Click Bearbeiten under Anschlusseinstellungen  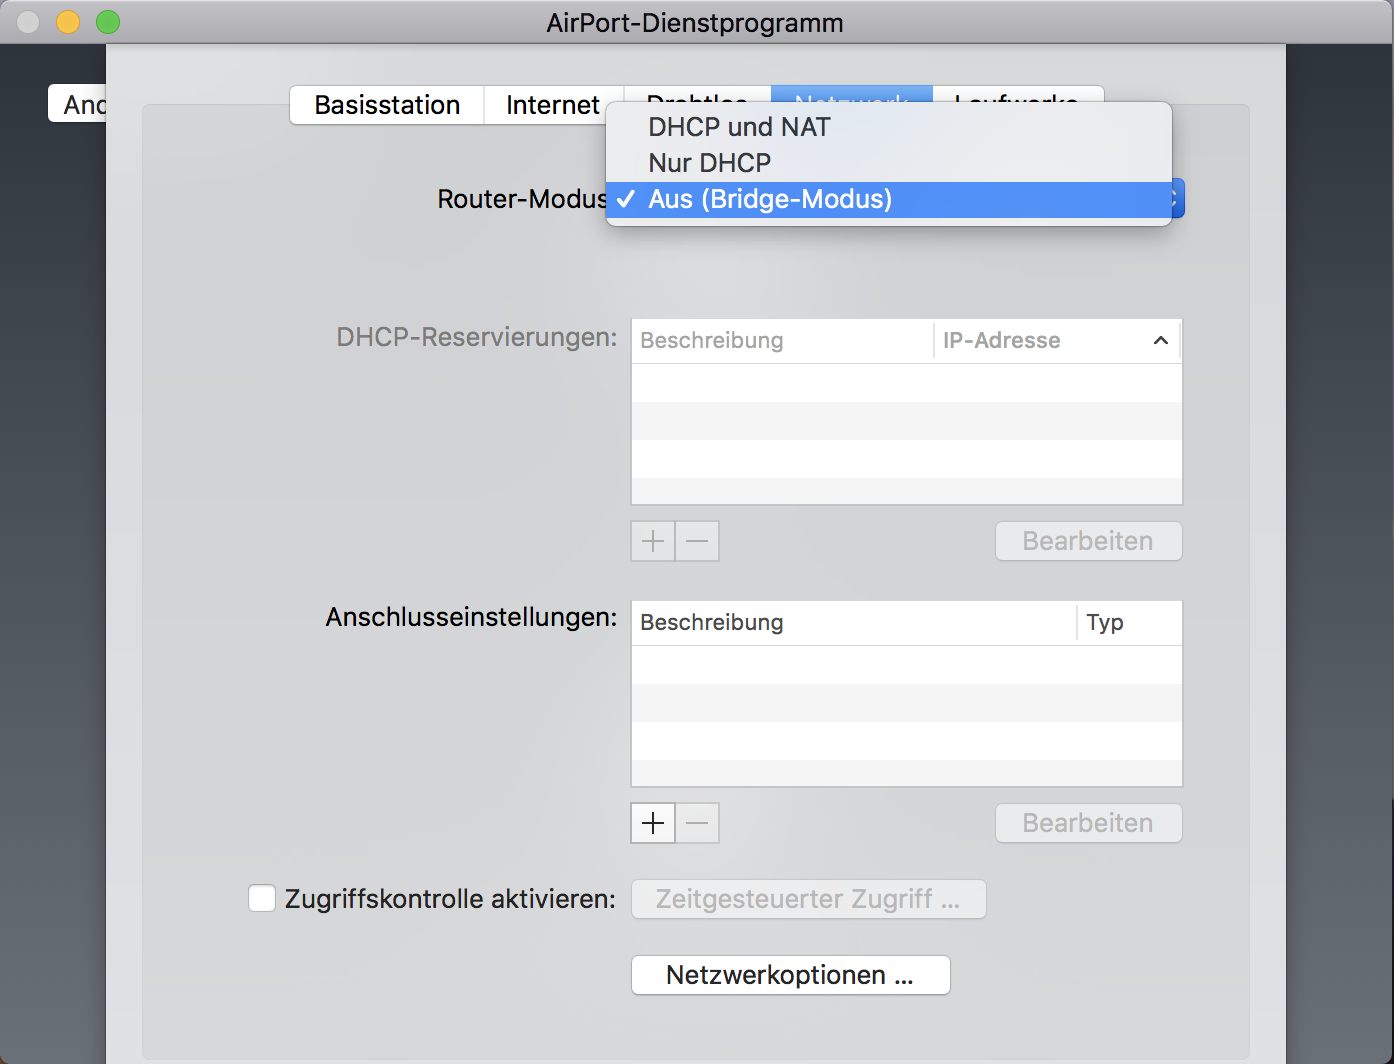[1089, 823]
